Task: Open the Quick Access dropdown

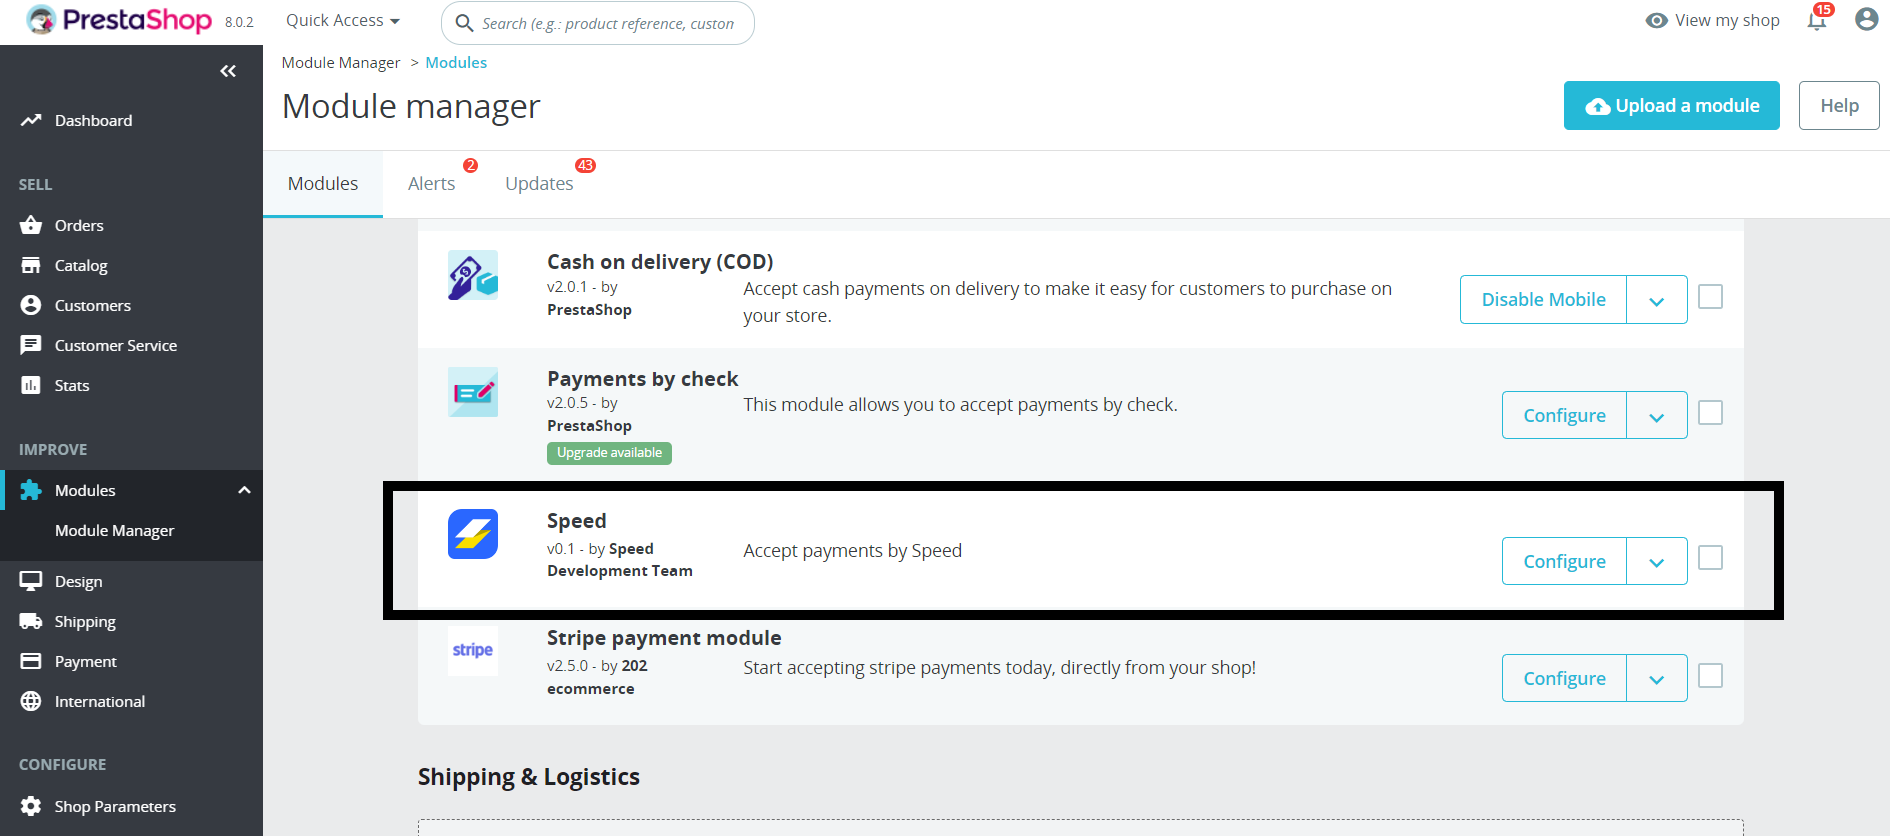Action: (343, 21)
